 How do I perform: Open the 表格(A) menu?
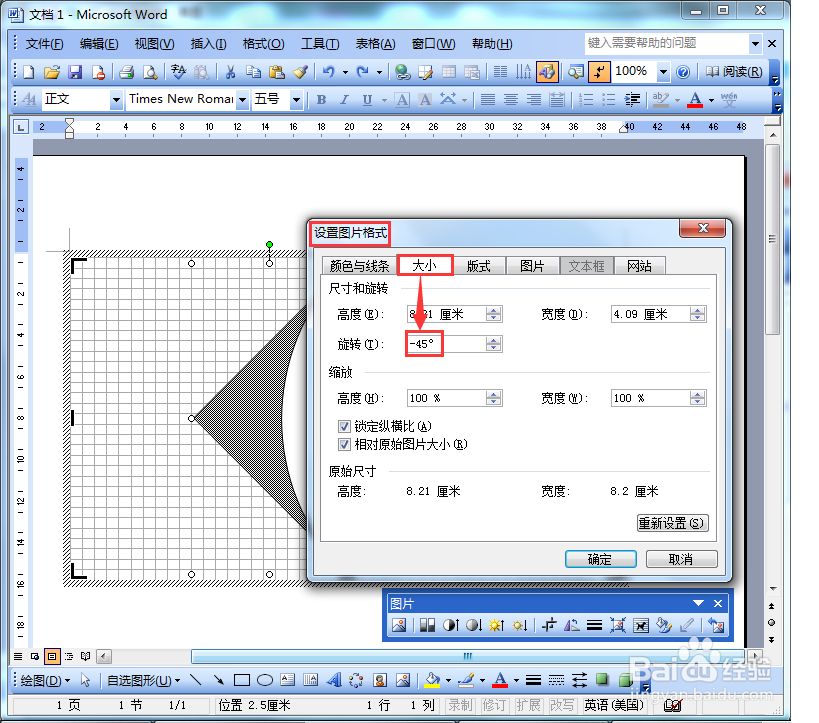click(375, 44)
